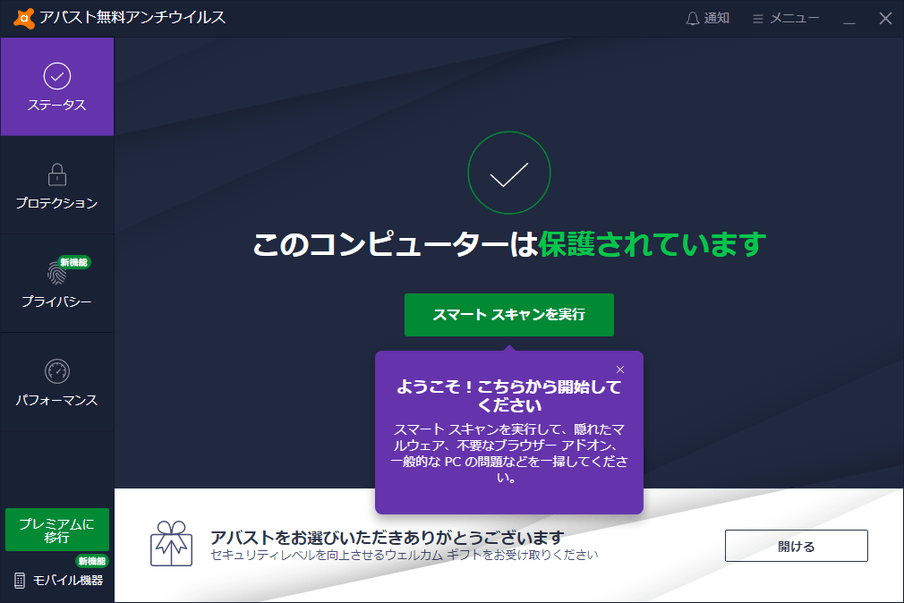Click the padlock icon for protection
The width and height of the screenshot is (904, 603).
coord(57,174)
